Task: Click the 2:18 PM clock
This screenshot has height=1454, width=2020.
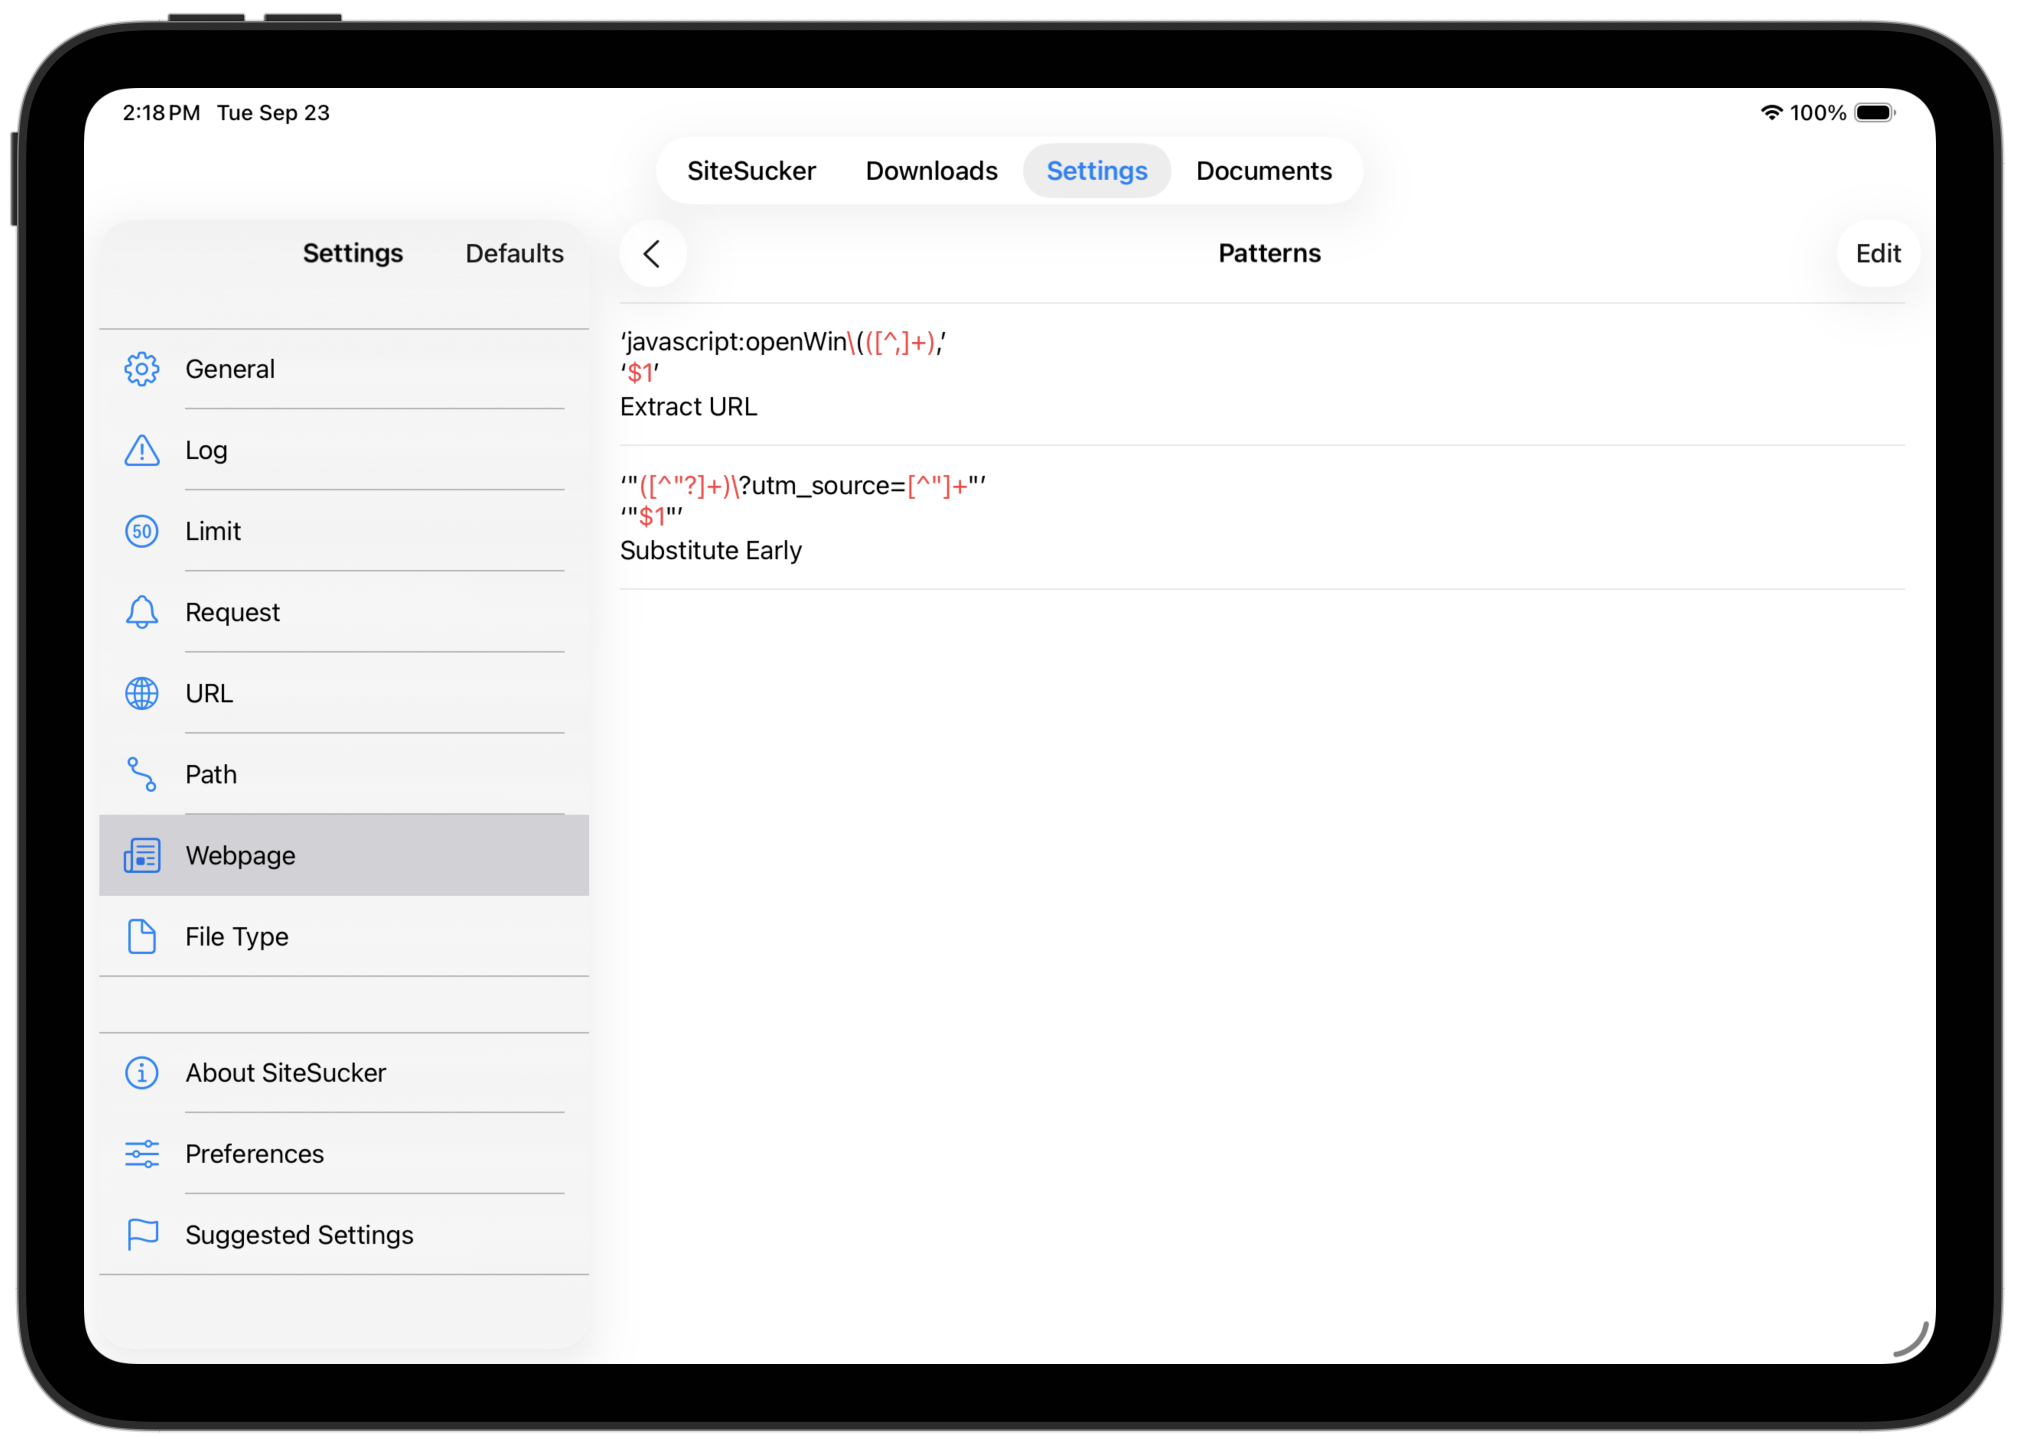Action: coord(161,113)
